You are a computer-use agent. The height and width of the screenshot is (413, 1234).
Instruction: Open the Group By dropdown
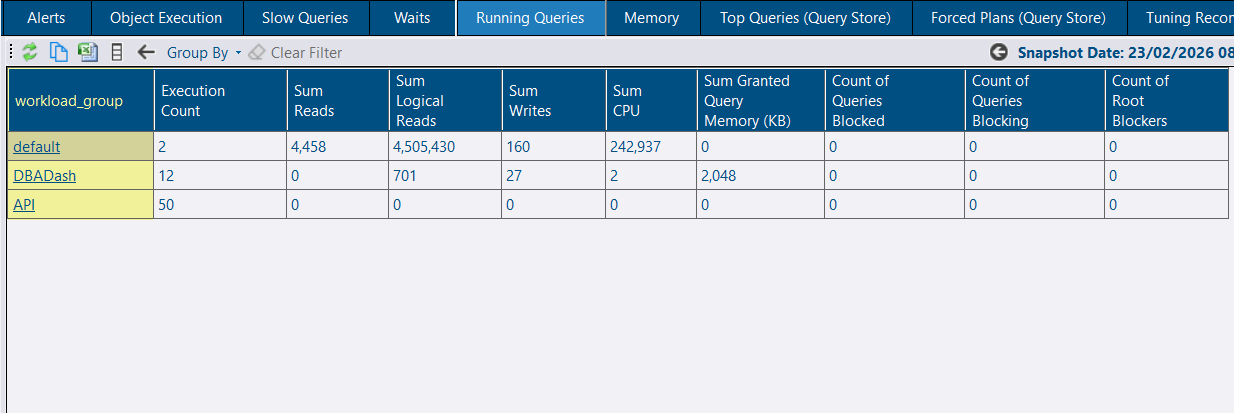(x=203, y=52)
